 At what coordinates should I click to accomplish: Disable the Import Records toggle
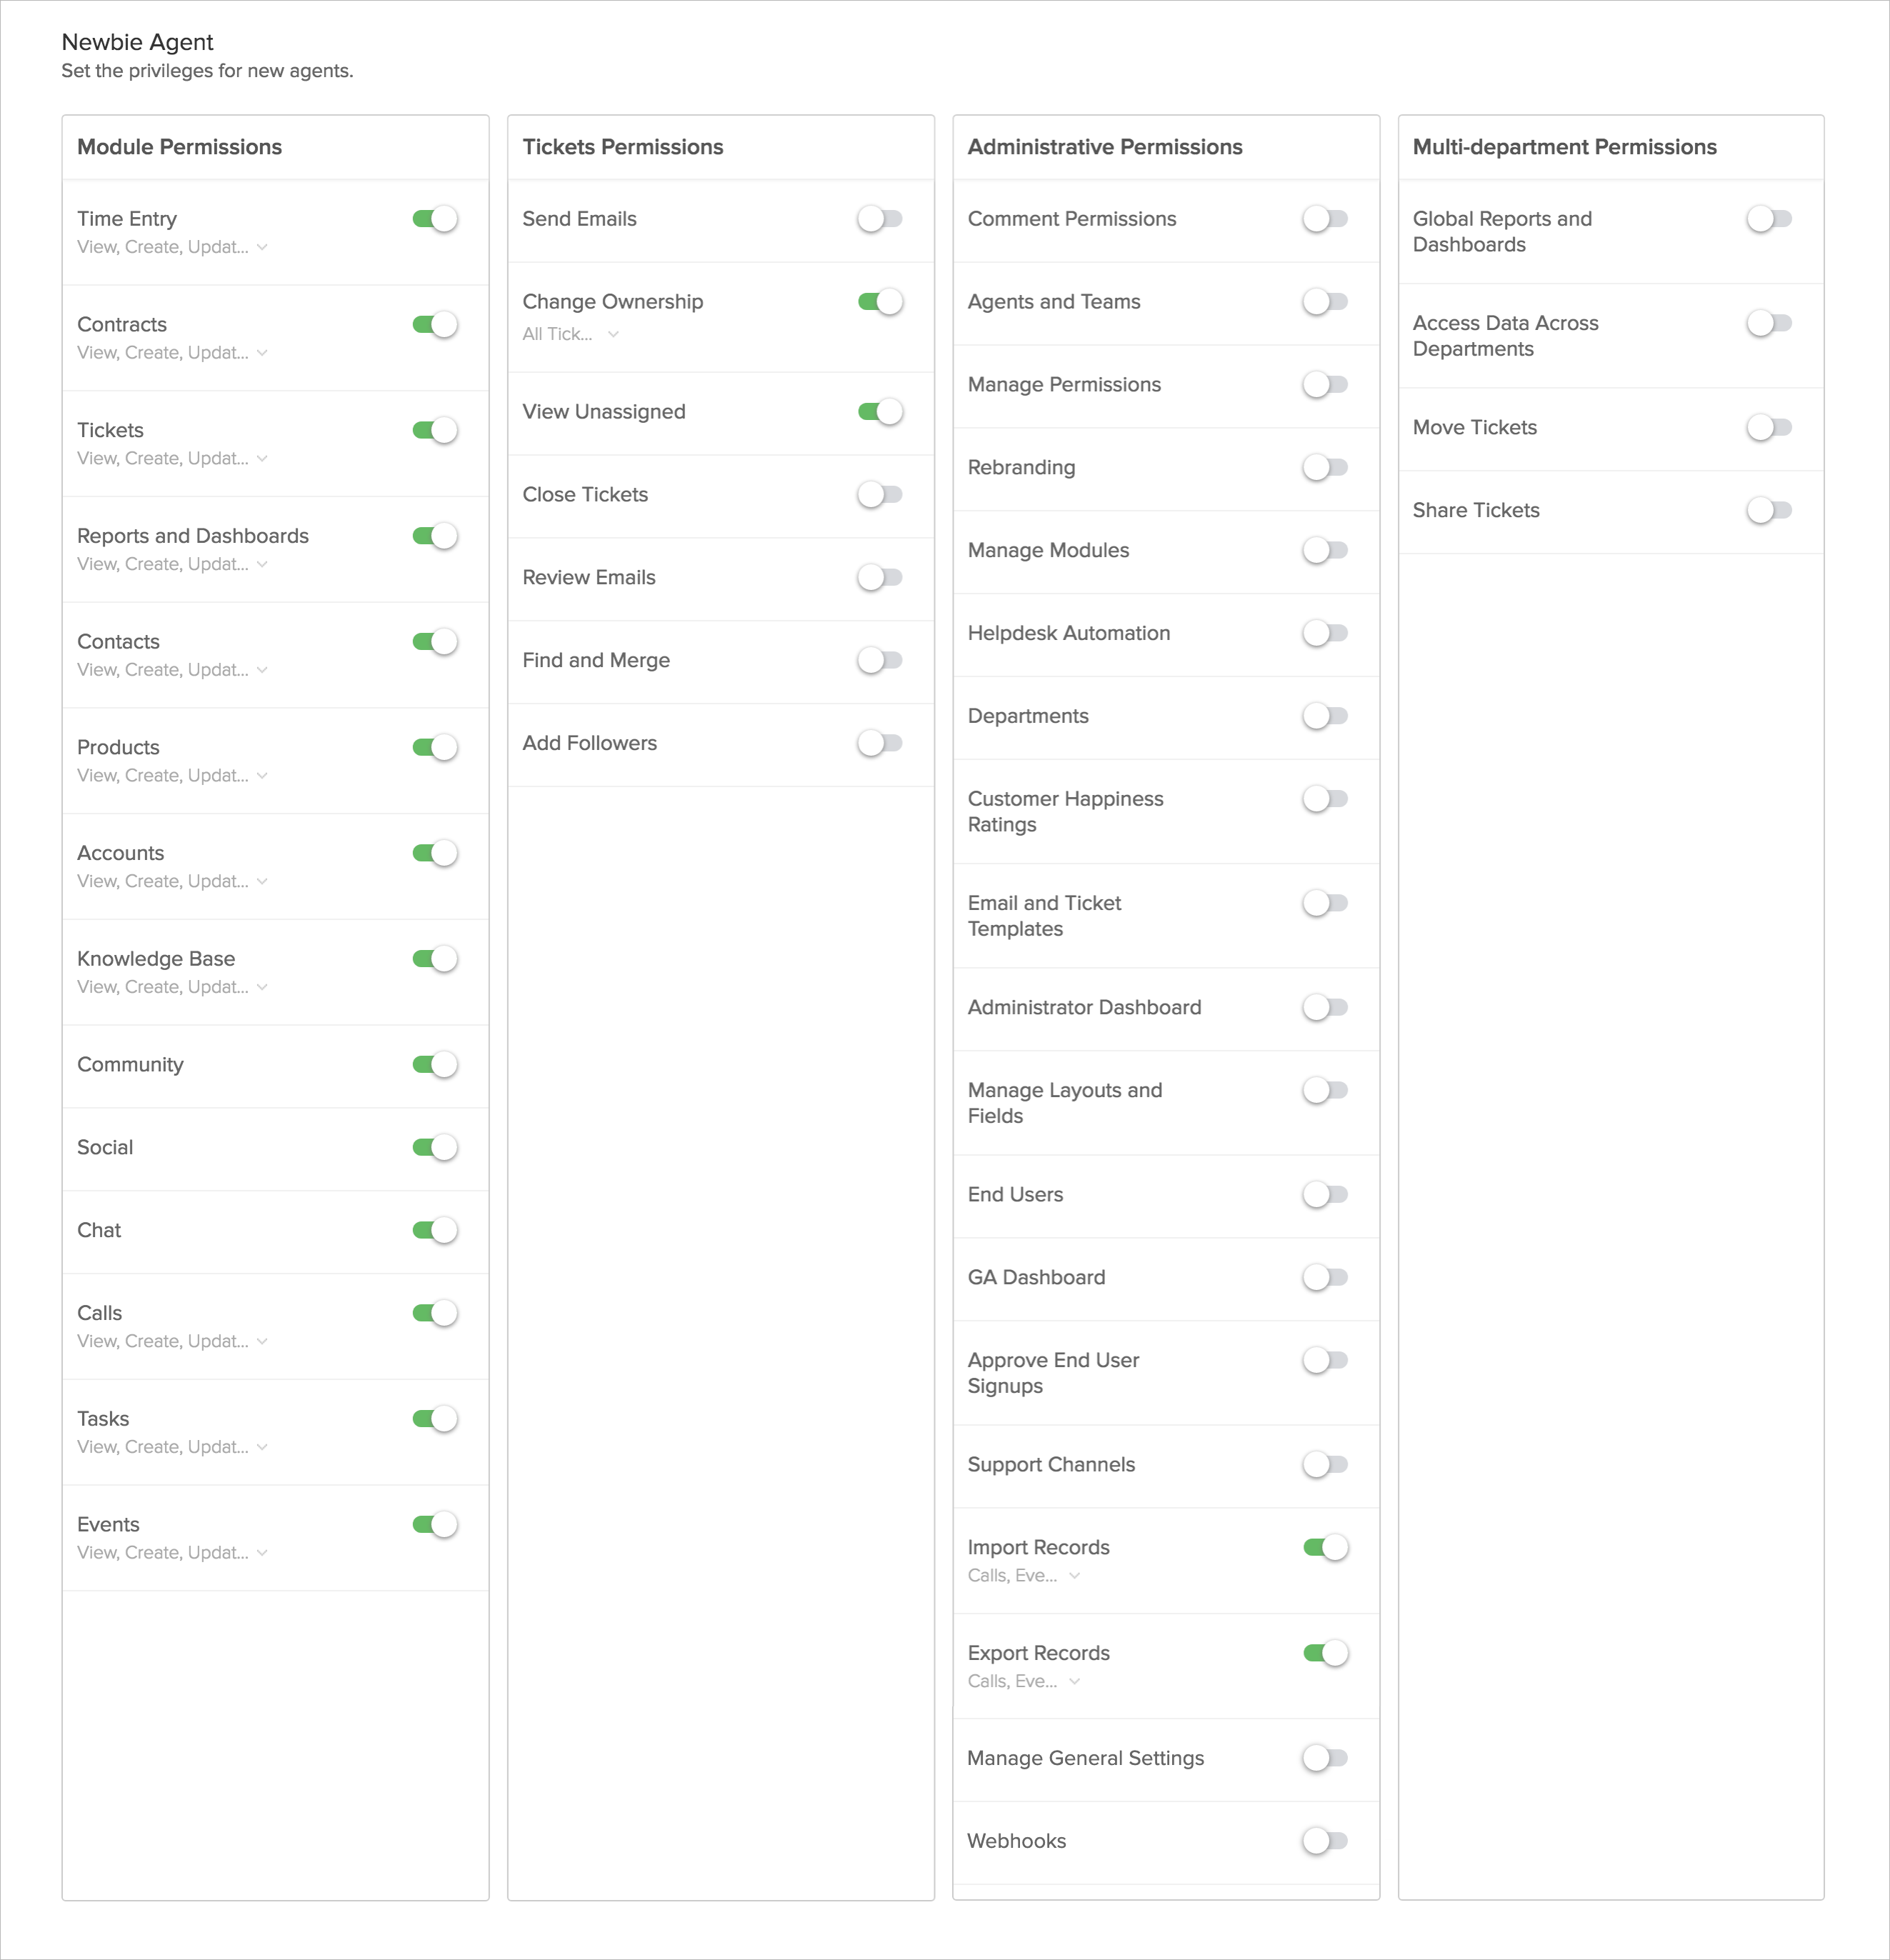[1325, 1548]
